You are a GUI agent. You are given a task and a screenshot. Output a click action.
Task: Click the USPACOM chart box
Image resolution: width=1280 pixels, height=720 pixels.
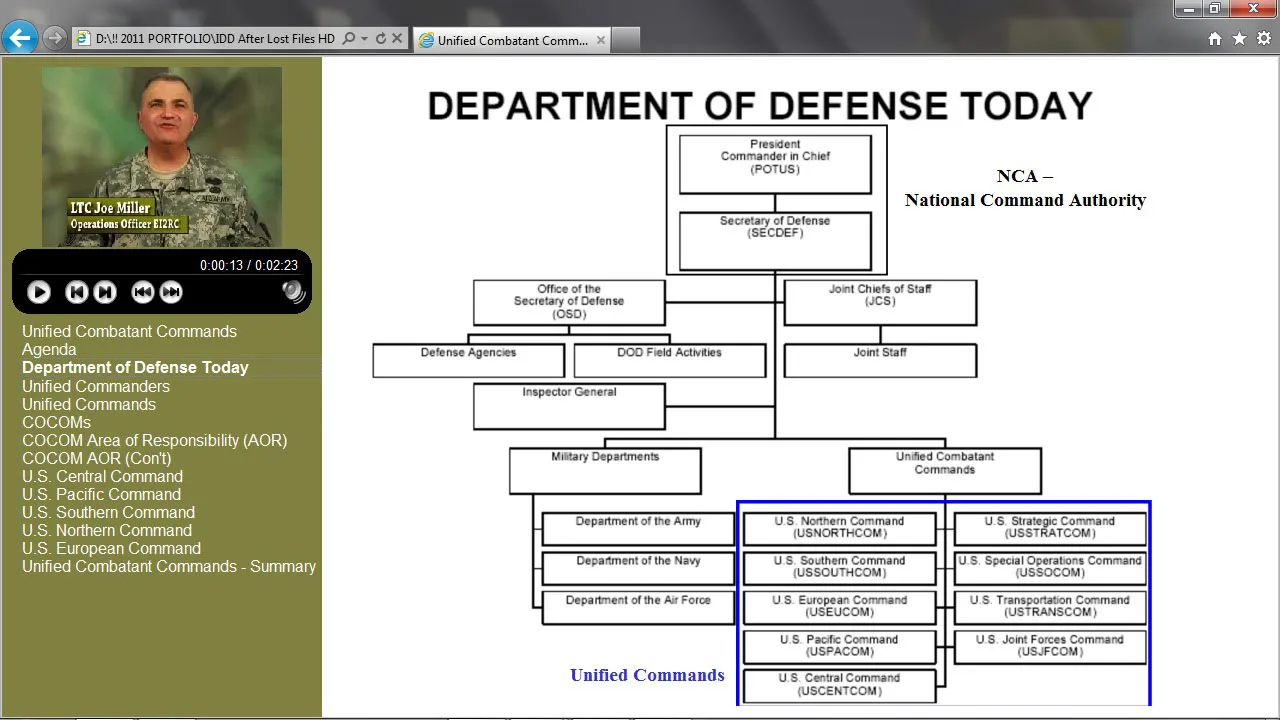839,647
